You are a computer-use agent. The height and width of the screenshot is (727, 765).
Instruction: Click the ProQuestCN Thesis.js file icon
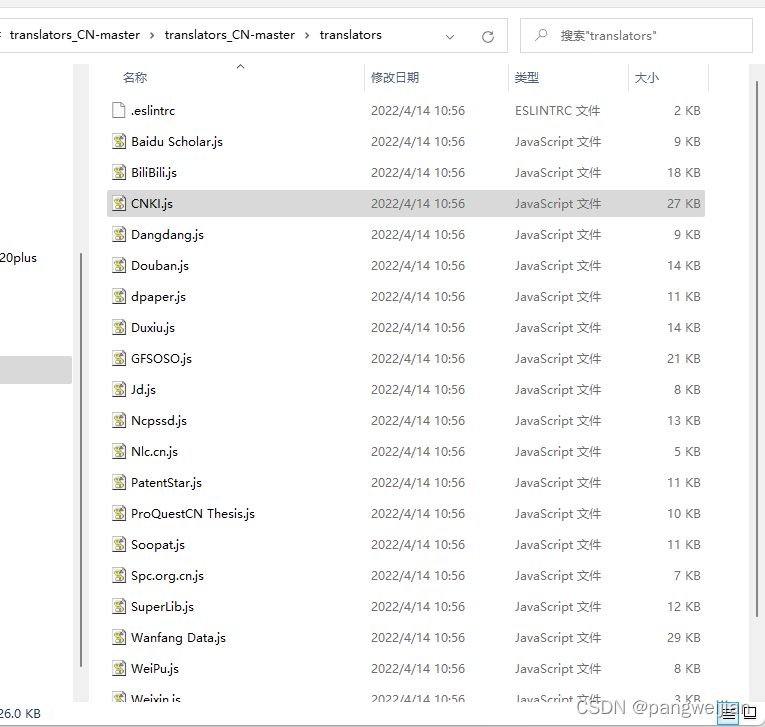coord(119,513)
